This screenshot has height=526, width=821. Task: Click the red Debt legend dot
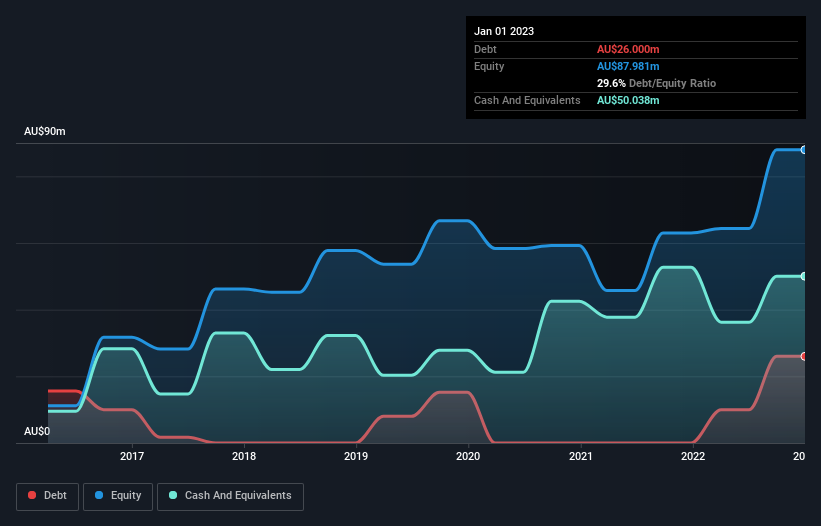click(32, 495)
